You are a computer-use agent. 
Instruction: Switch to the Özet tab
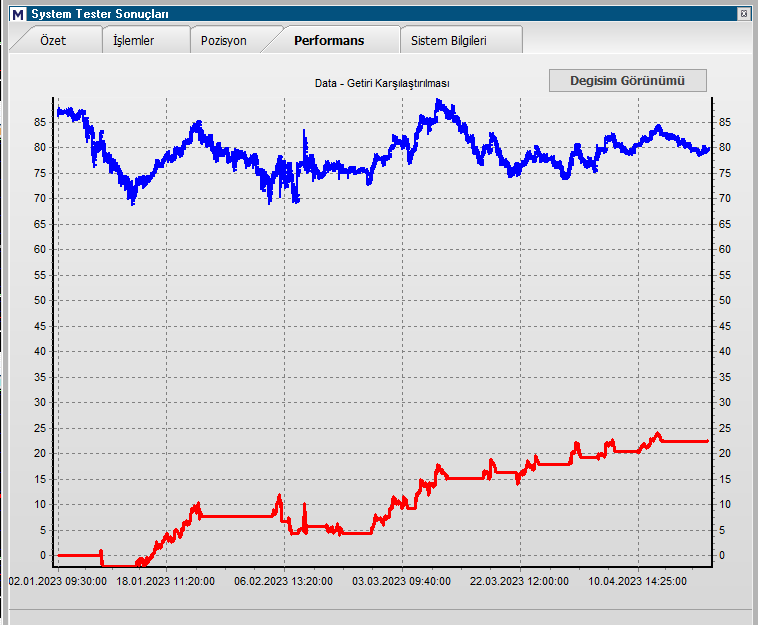(53, 41)
